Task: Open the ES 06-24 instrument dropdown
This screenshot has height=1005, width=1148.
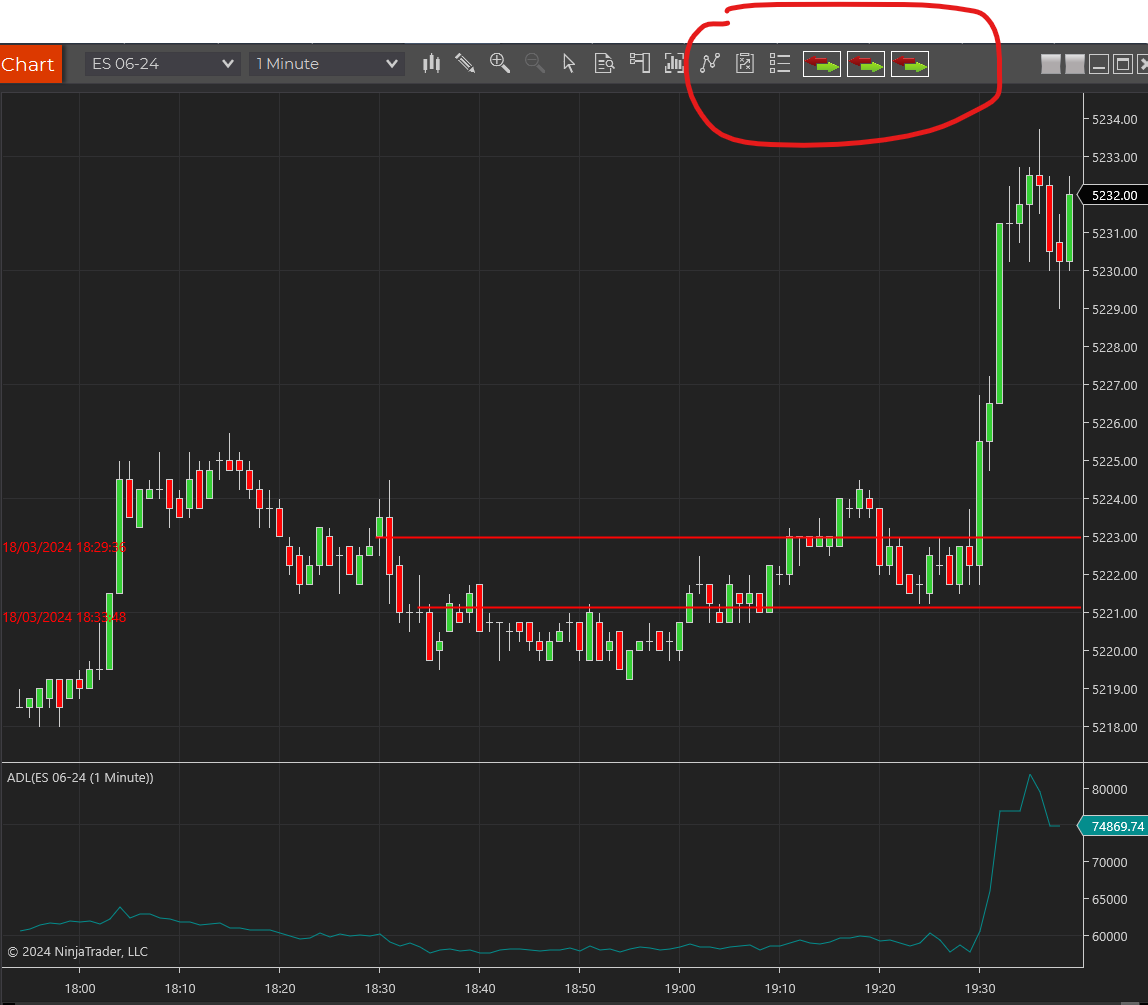Action: tap(163, 64)
